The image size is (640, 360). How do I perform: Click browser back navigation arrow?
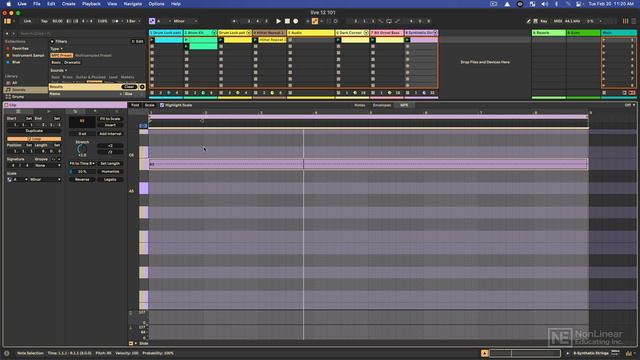[7, 33]
